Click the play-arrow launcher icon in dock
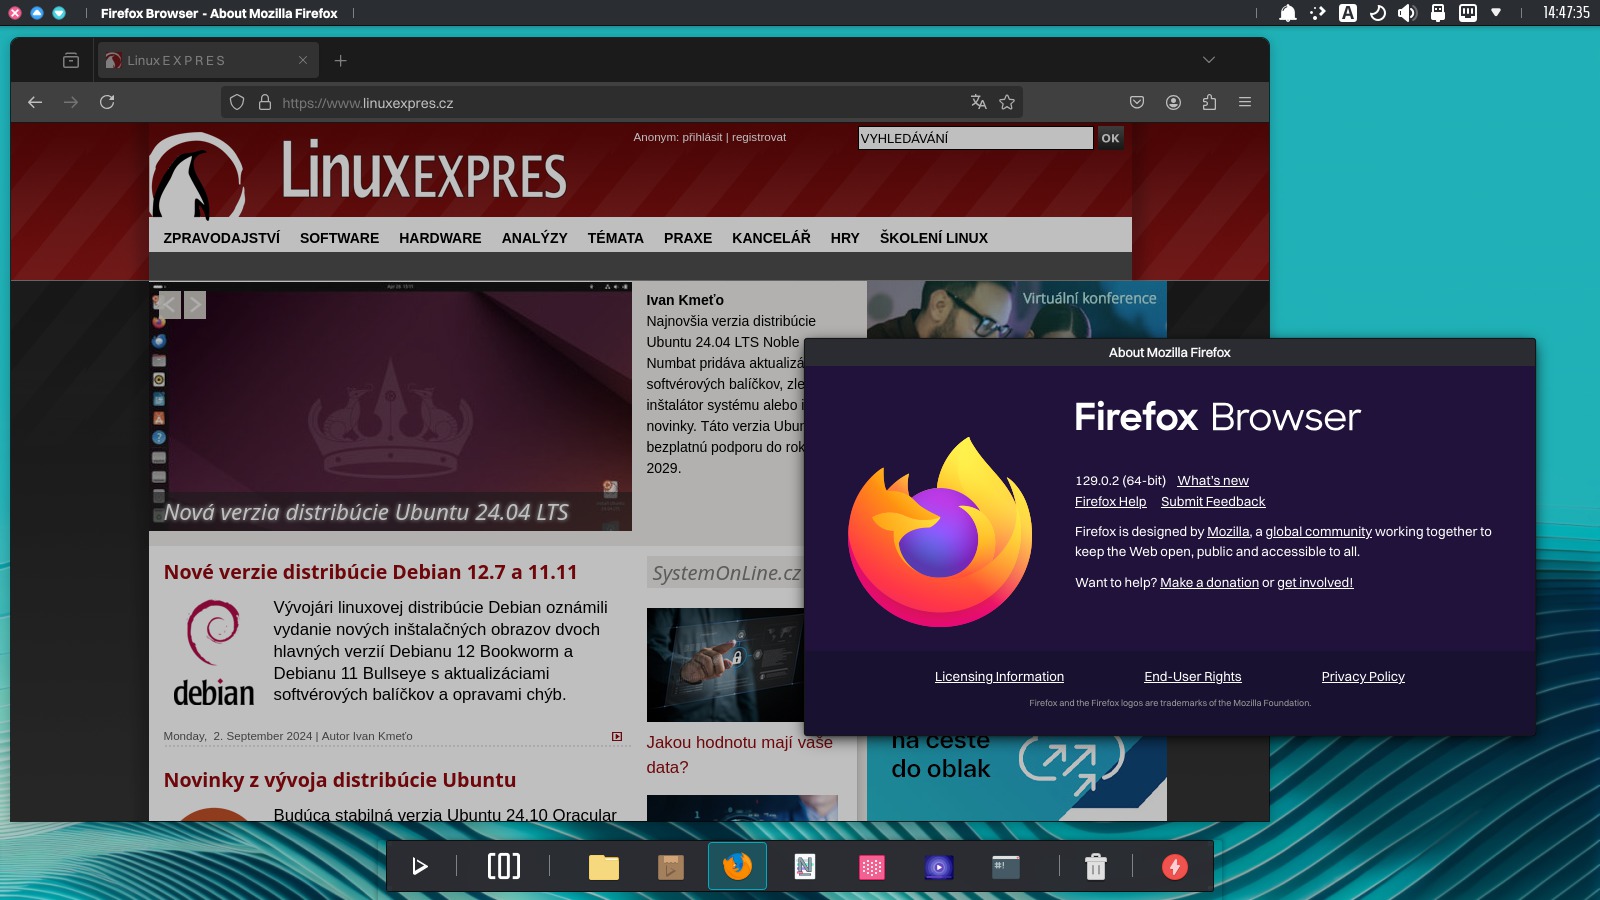The image size is (1600, 900). (420, 866)
